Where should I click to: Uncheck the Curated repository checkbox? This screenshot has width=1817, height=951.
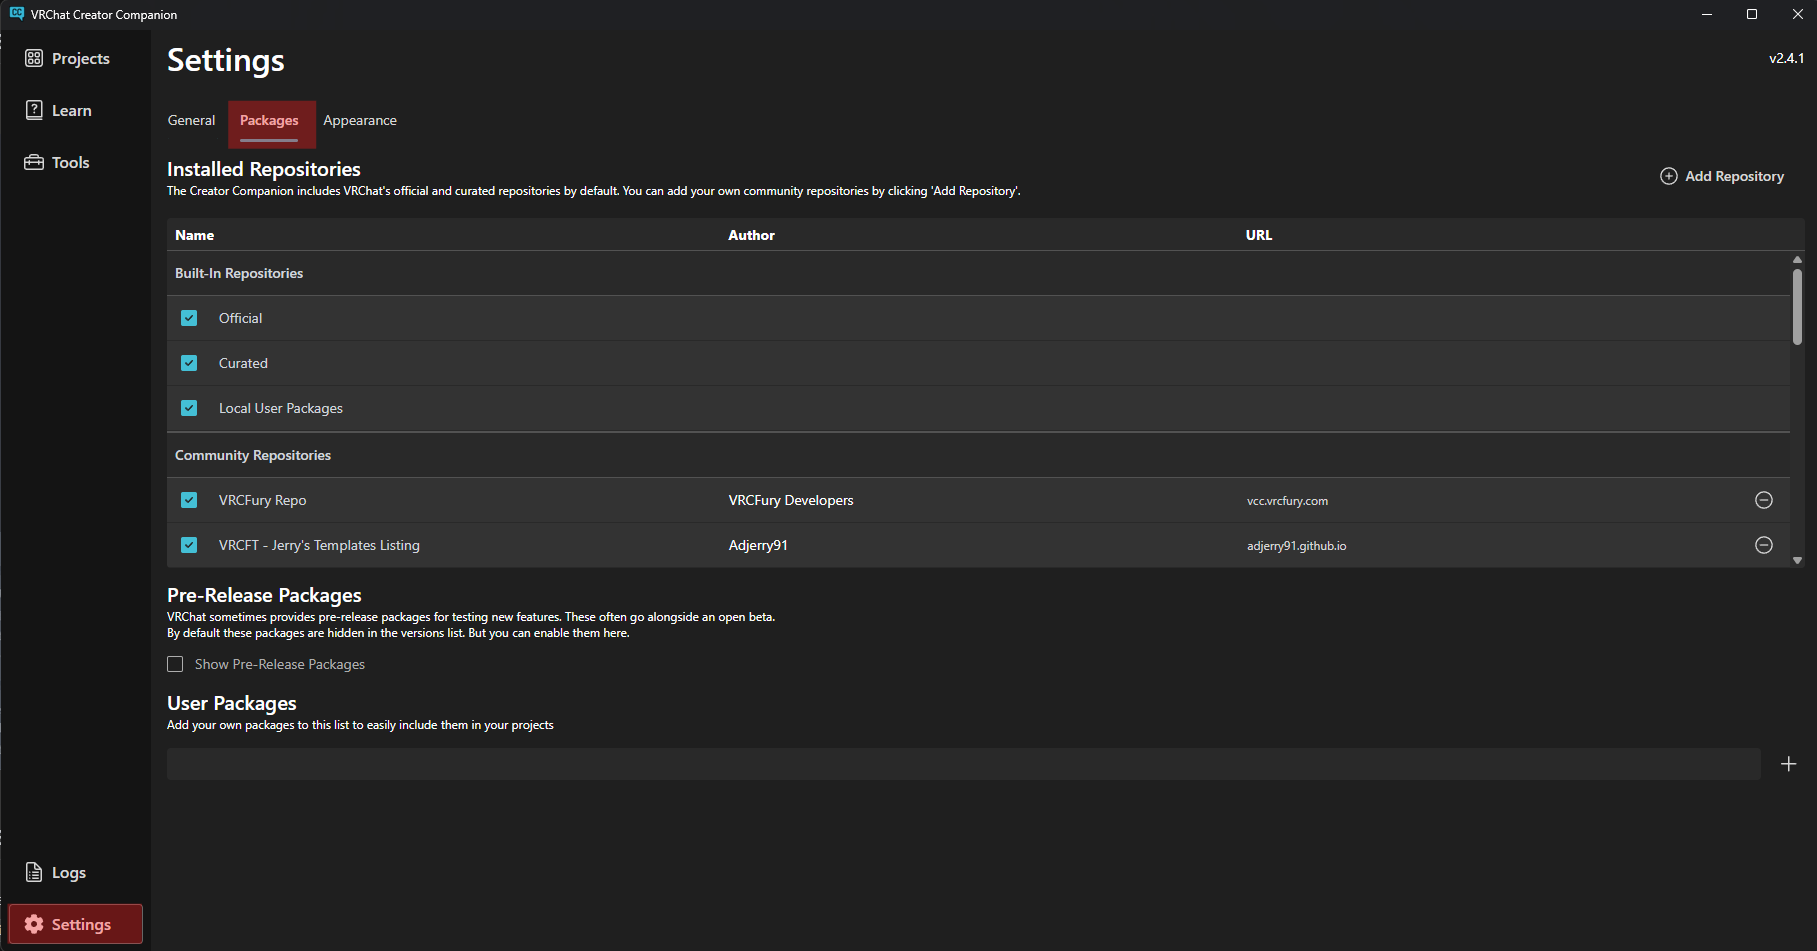189,363
